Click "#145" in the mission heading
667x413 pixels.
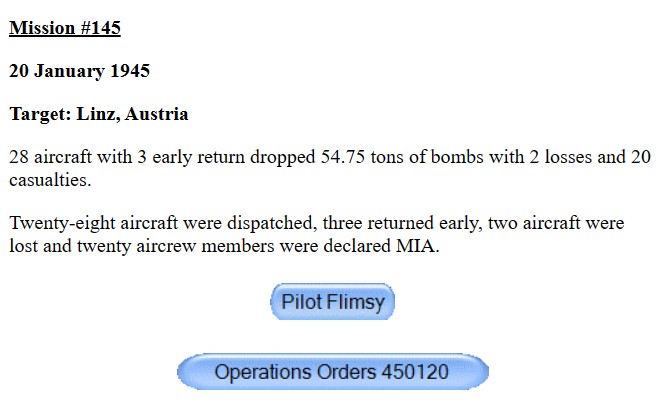(100, 28)
